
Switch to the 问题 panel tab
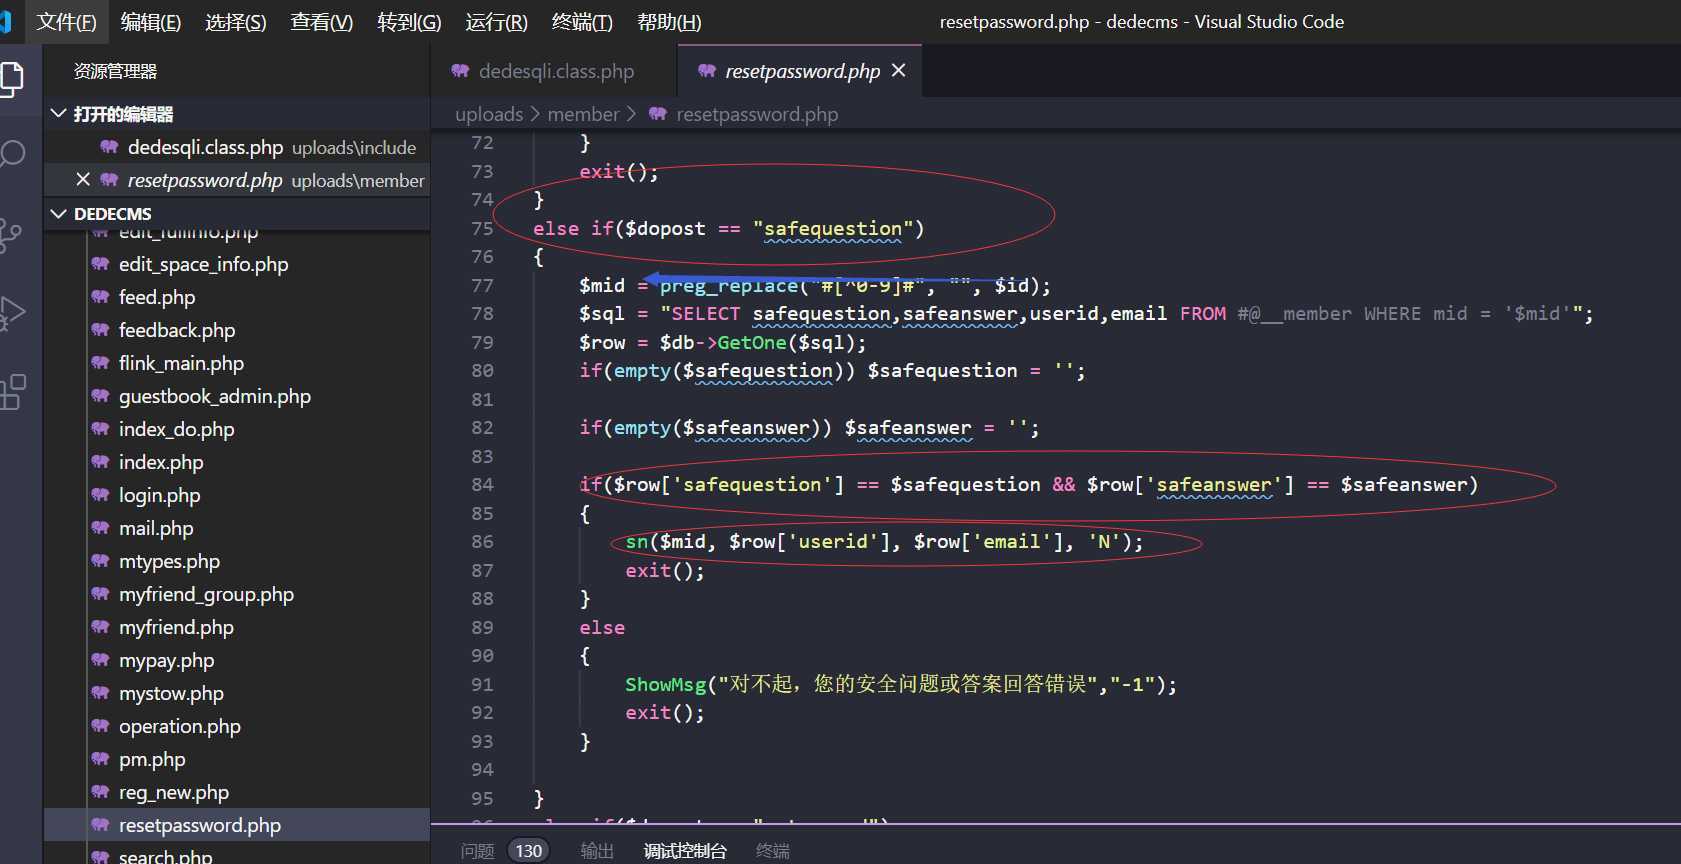point(478,851)
